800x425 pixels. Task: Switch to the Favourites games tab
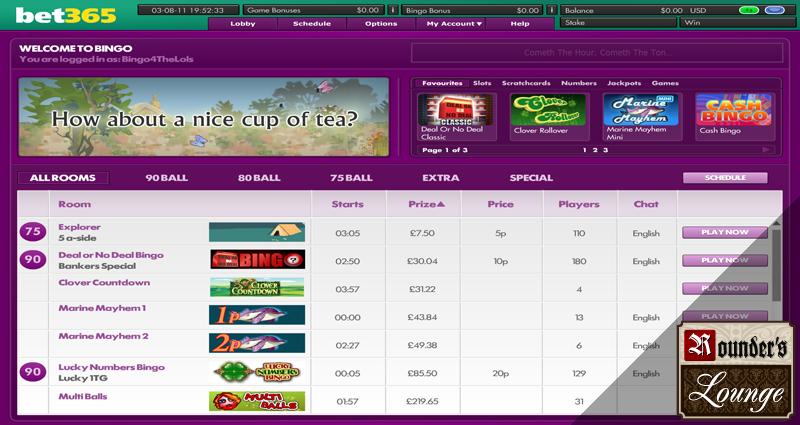(442, 83)
